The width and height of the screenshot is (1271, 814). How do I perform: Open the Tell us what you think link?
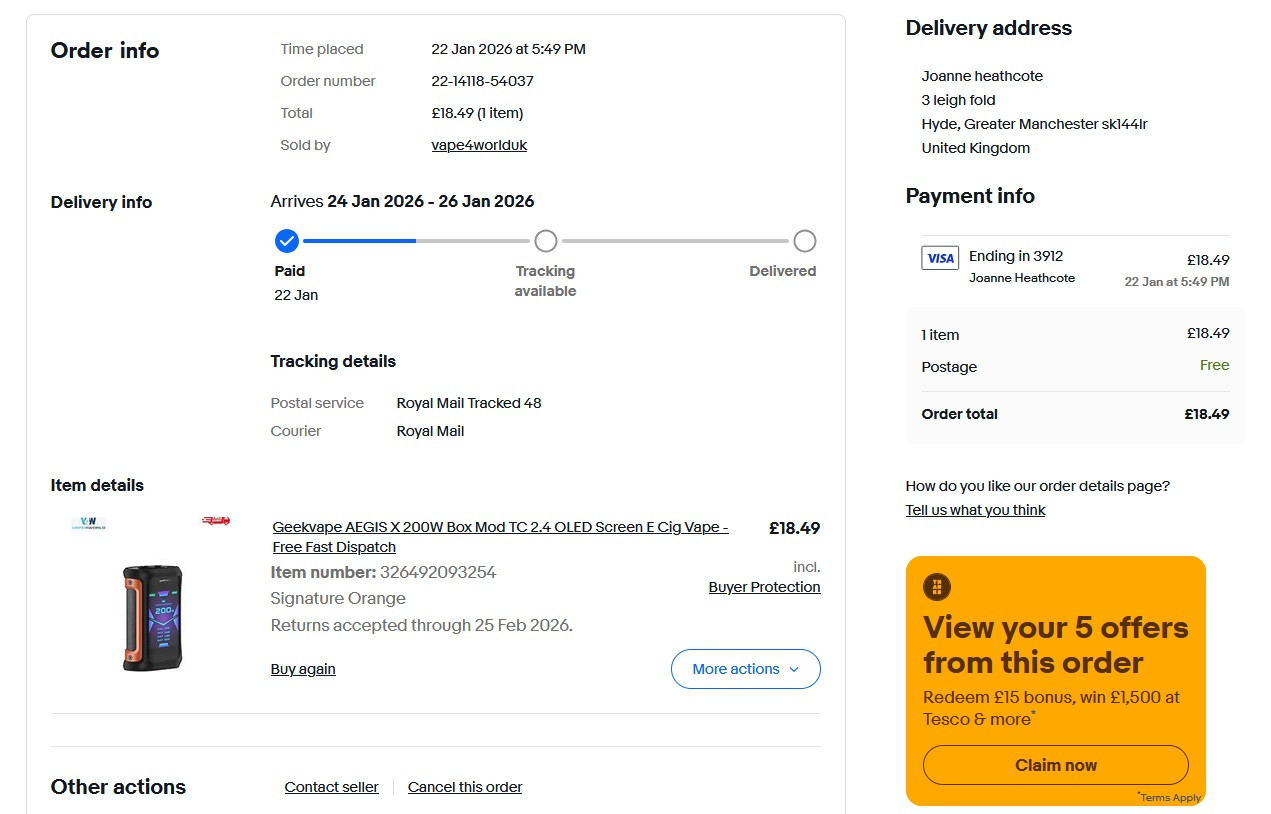(x=976, y=510)
